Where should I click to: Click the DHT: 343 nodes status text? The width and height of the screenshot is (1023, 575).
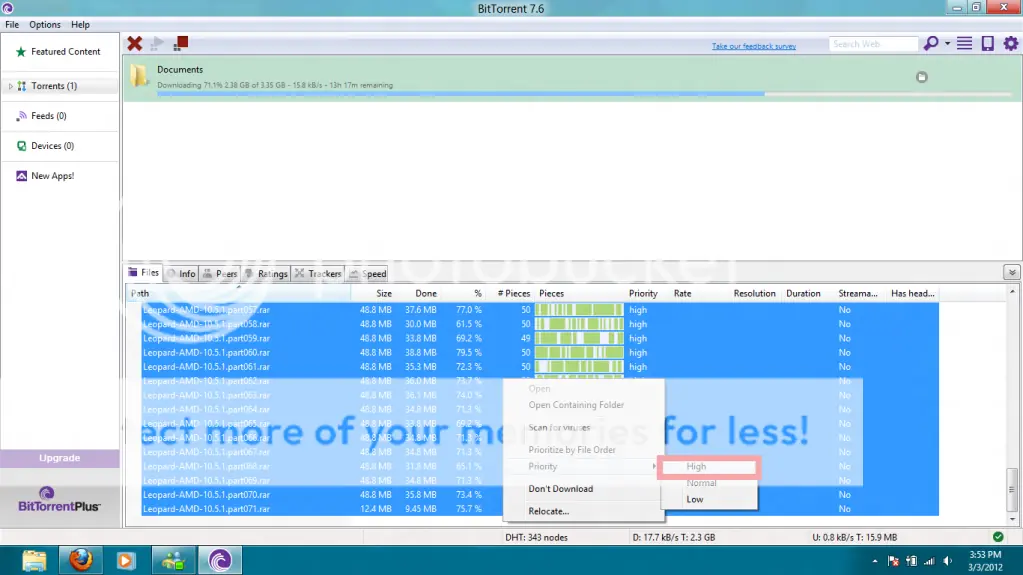click(536, 538)
